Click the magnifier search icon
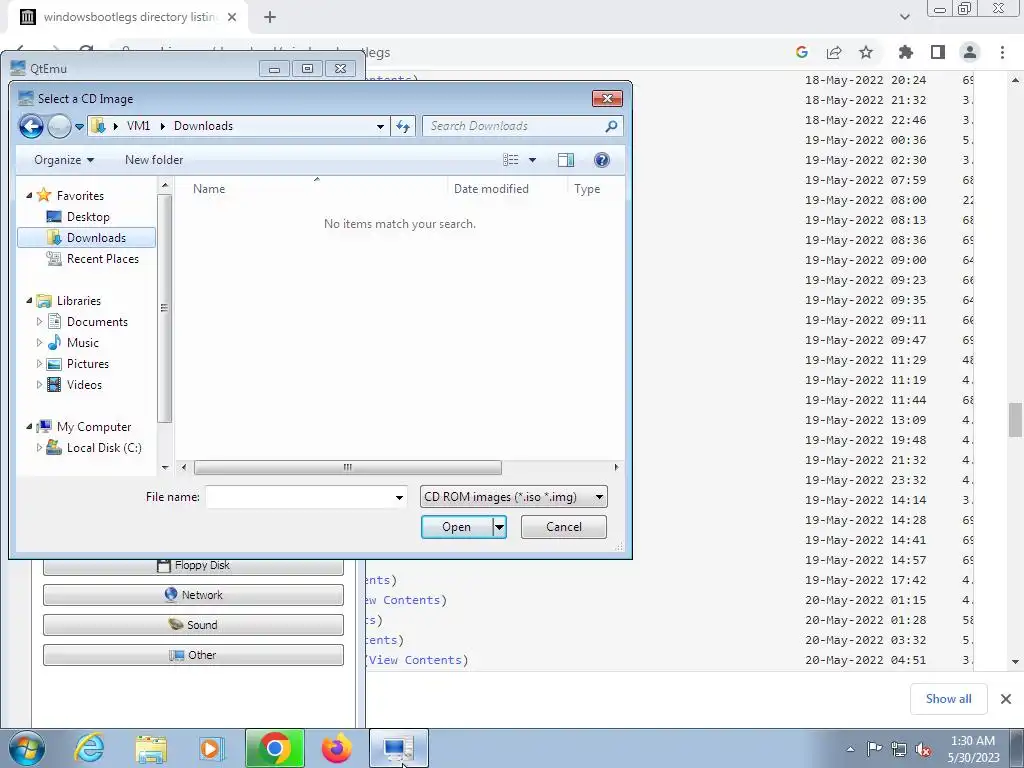1024x768 pixels. point(611,126)
